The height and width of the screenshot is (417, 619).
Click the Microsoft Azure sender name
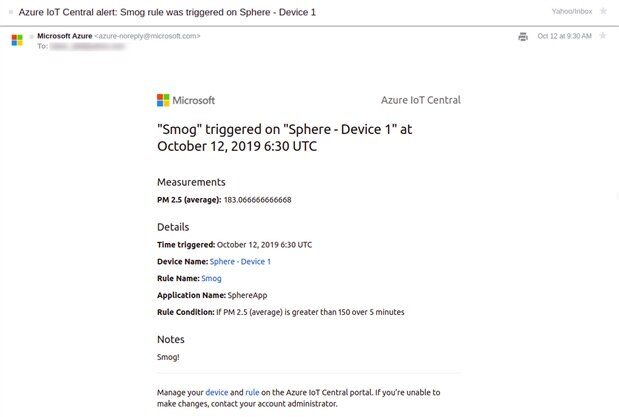click(64, 36)
